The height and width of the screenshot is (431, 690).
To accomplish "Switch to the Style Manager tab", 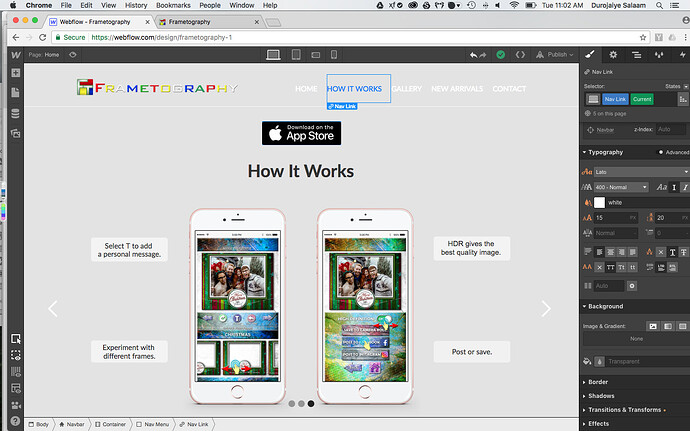I will tap(659, 55).
